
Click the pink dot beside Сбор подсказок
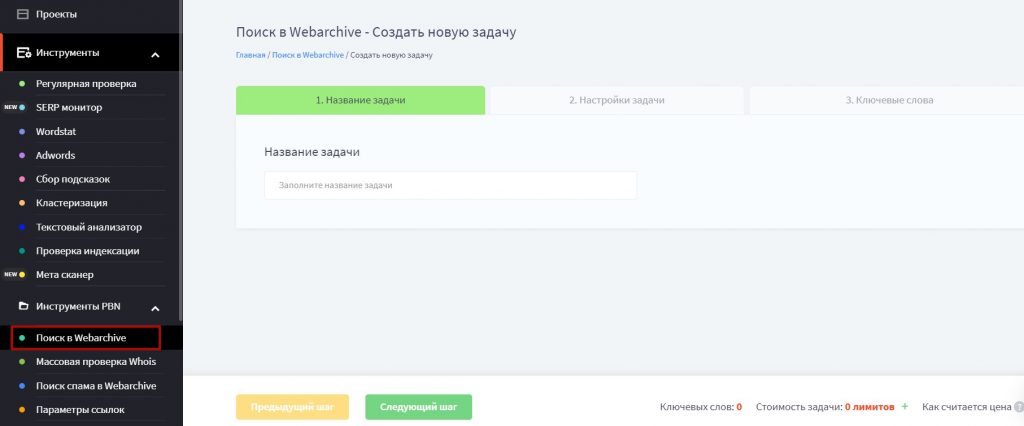pos(22,179)
